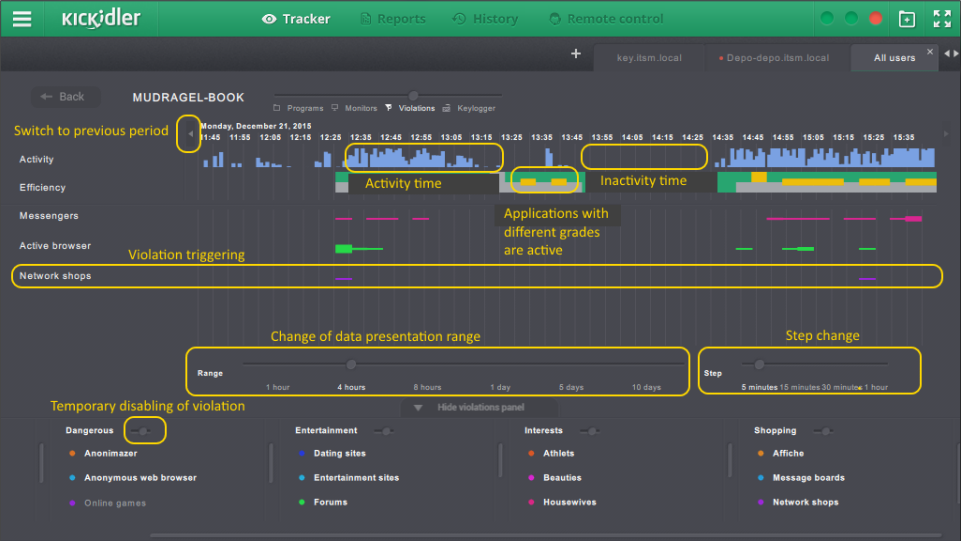This screenshot has width=962, height=541.
Task: Click the red status indicator circle
Action: (875, 19)
